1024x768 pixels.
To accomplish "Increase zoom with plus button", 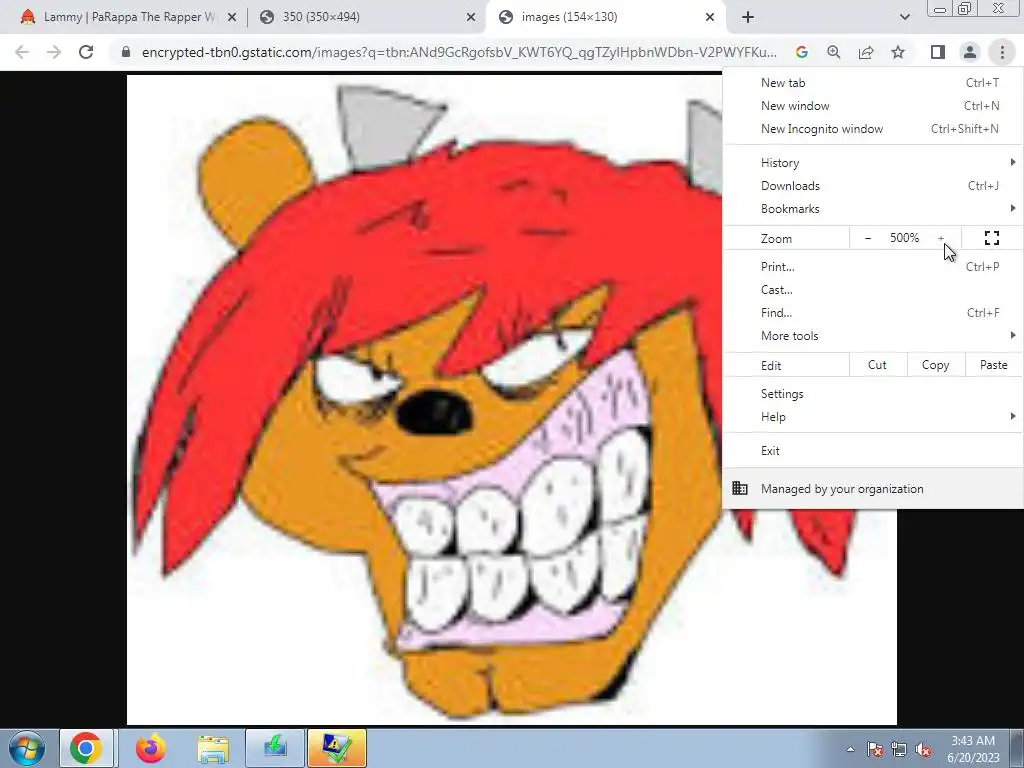I will tap(941, 238).
